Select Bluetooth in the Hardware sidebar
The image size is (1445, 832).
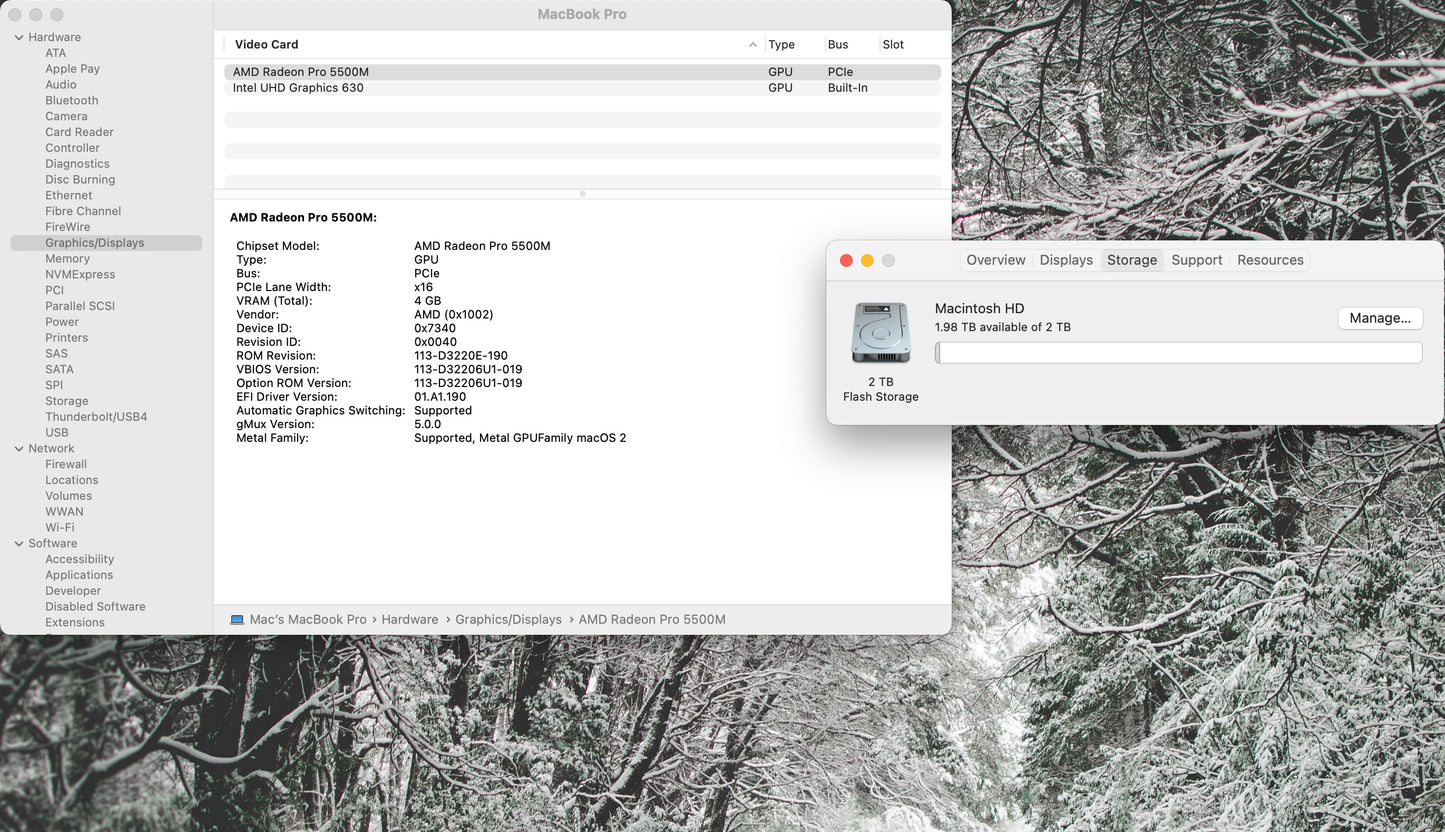pos(71,100)
